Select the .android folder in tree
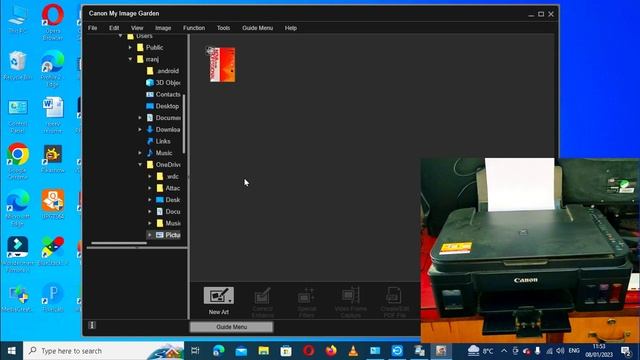Screen dimensions: 640x360 tap(163, 71)
